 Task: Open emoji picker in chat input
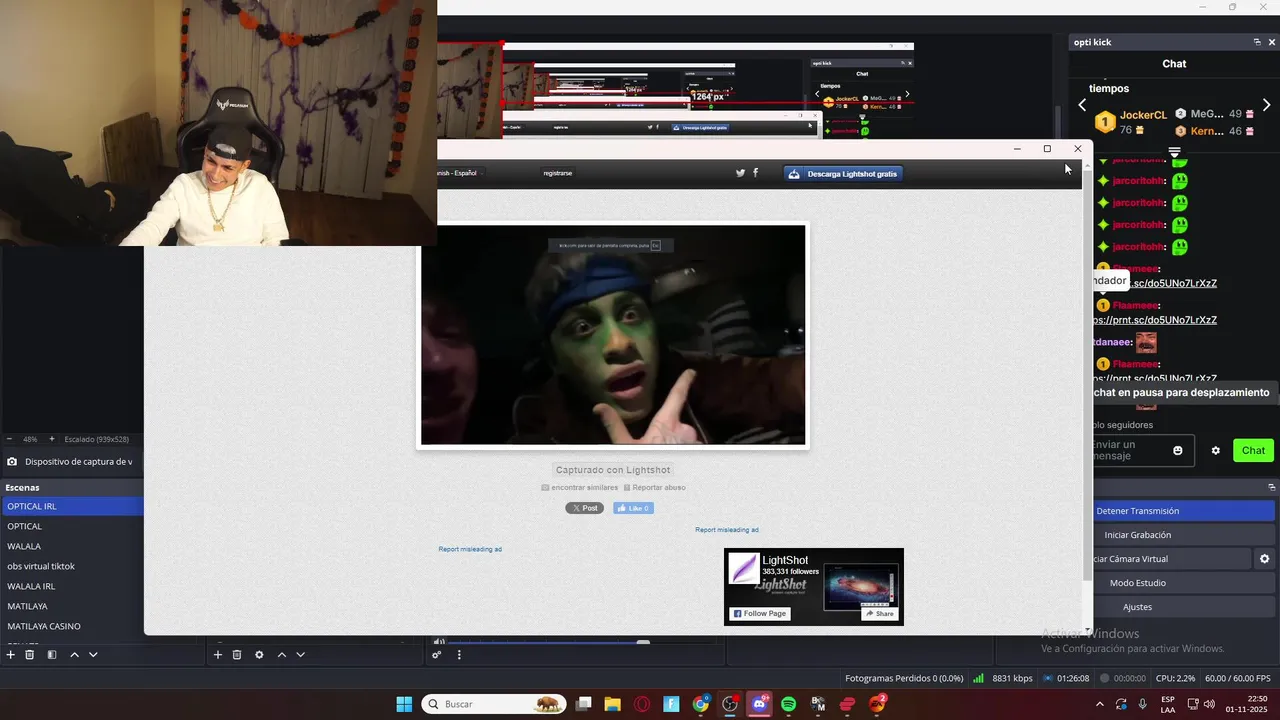[x=1177, y=450]
